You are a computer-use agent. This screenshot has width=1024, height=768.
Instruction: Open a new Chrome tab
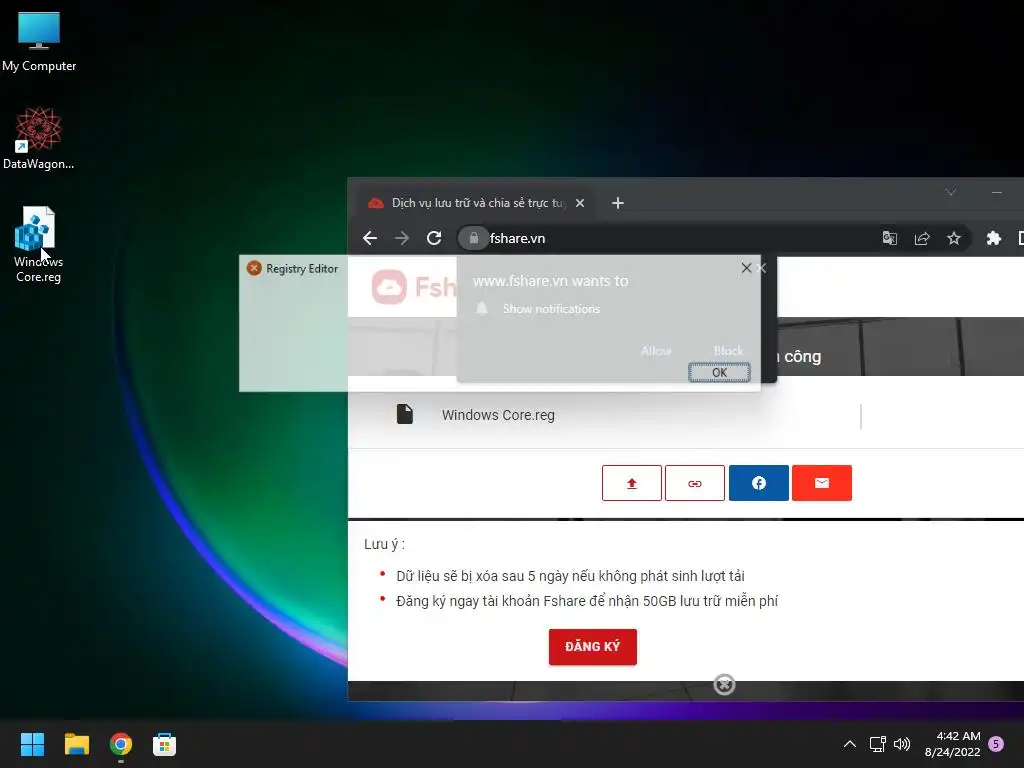click(617, 203)
